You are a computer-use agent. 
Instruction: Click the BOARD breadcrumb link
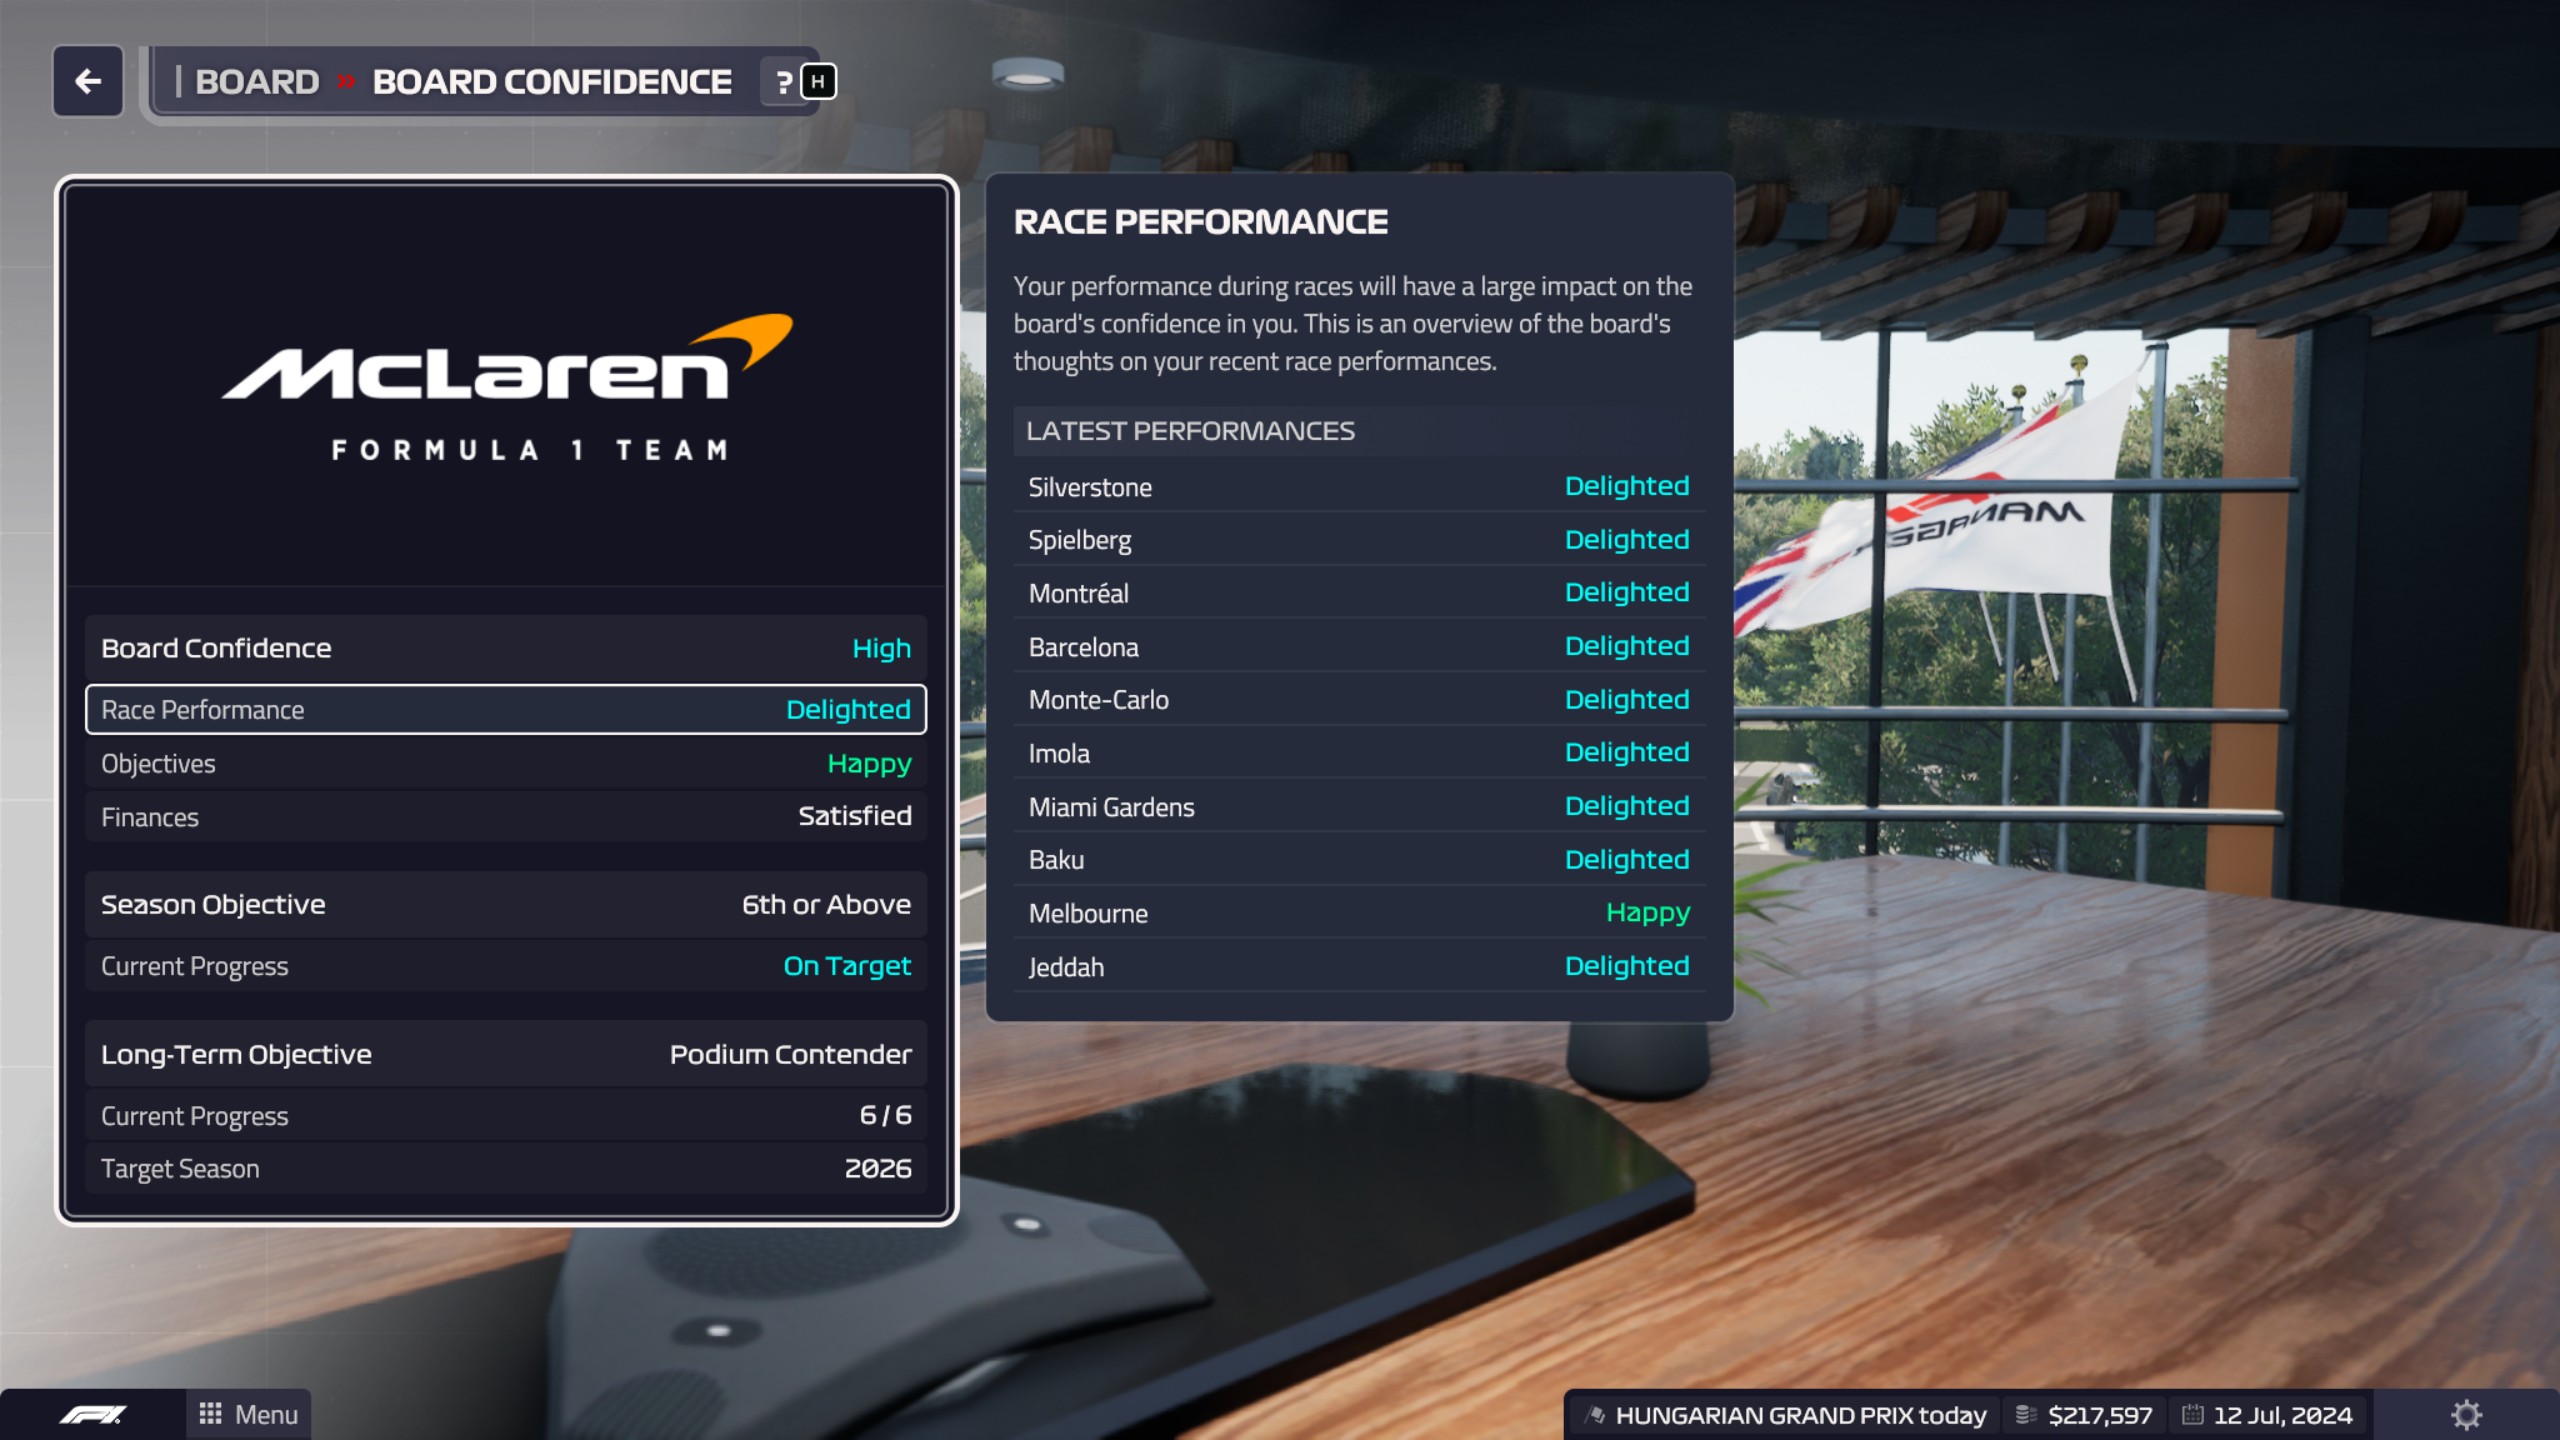257,82
